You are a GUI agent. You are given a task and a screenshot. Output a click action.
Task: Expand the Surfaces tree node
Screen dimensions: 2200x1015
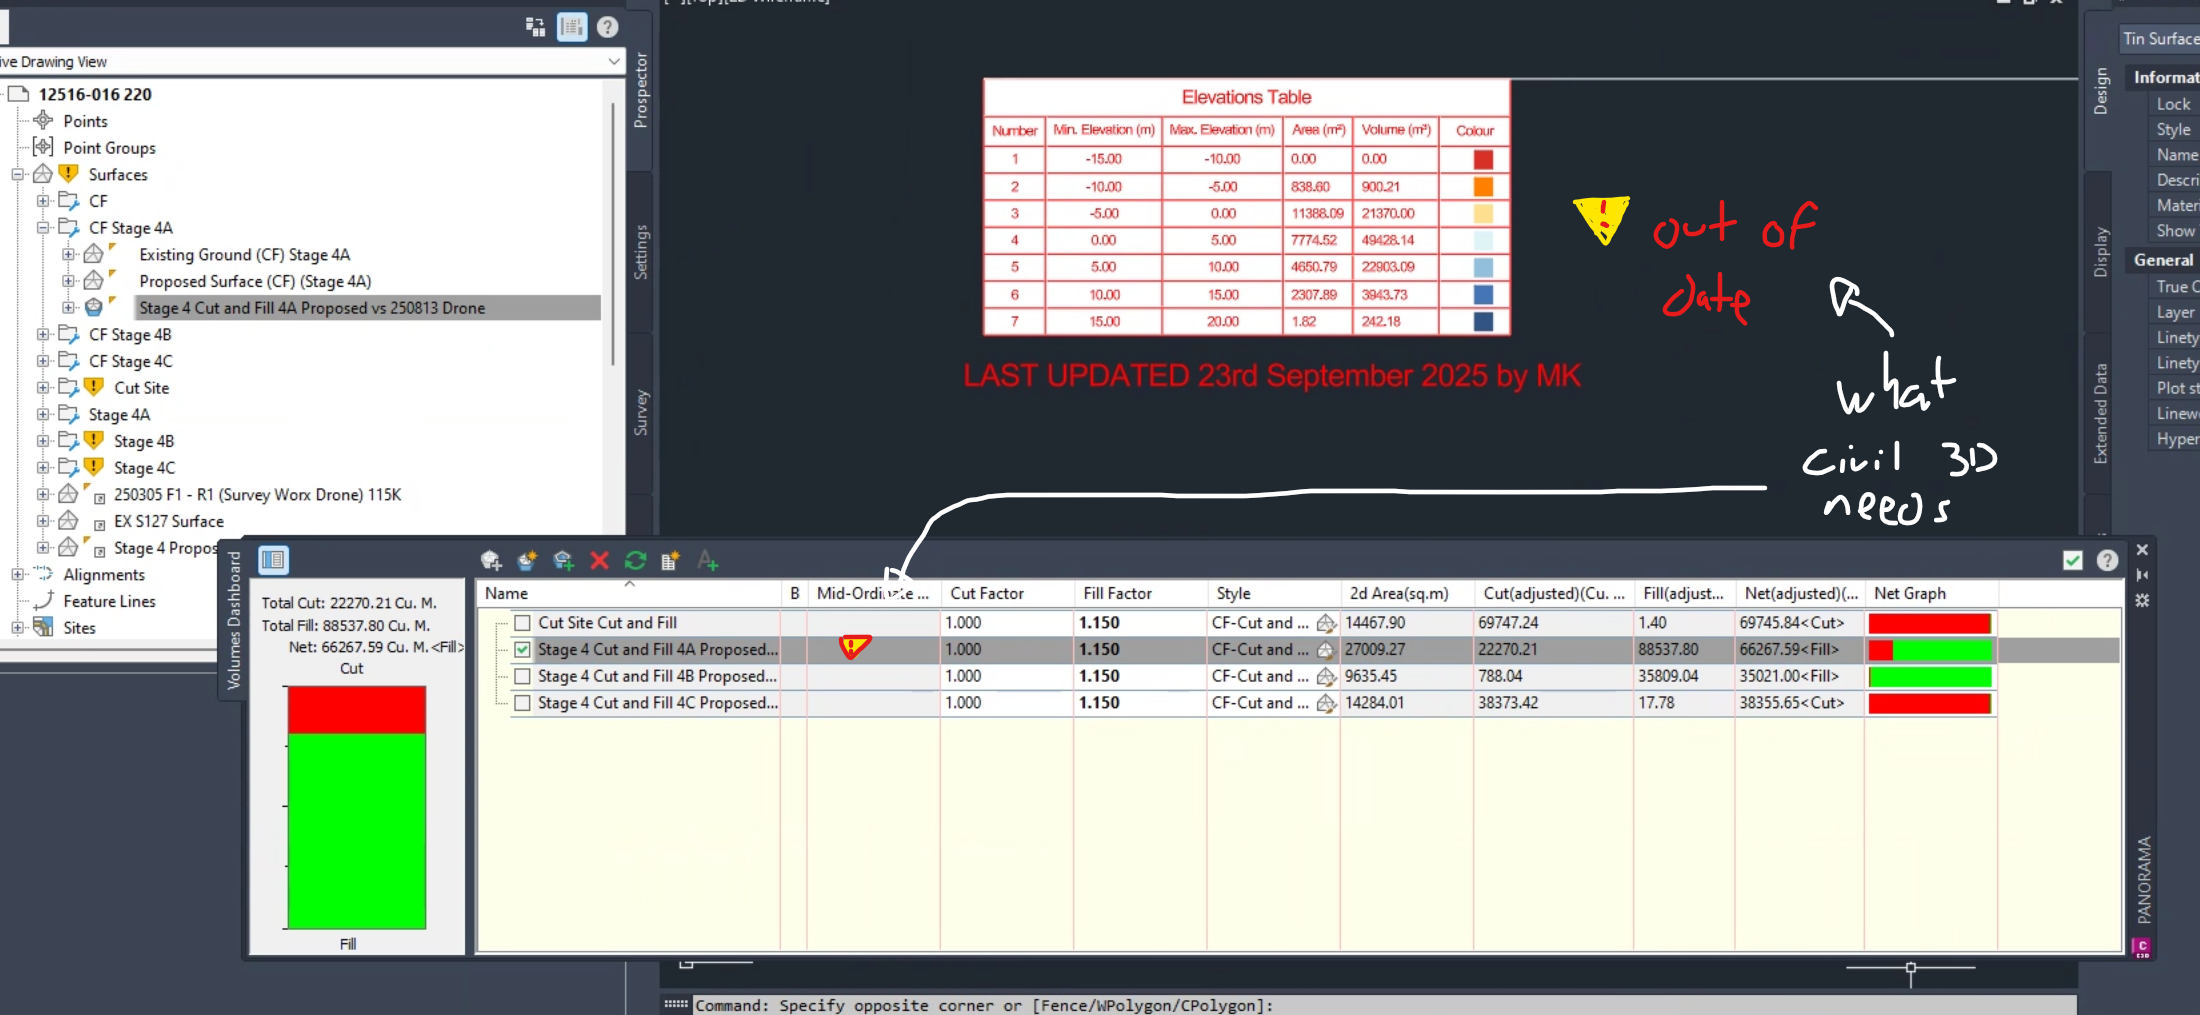[18, 174]
